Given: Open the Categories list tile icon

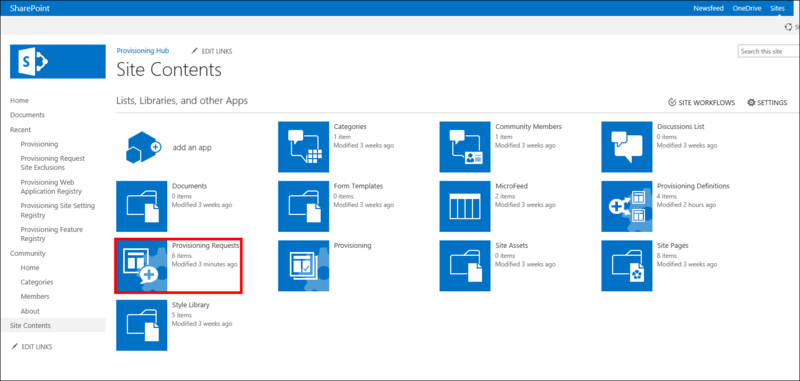Looking at the screenshot, I should tap(304, 147).
